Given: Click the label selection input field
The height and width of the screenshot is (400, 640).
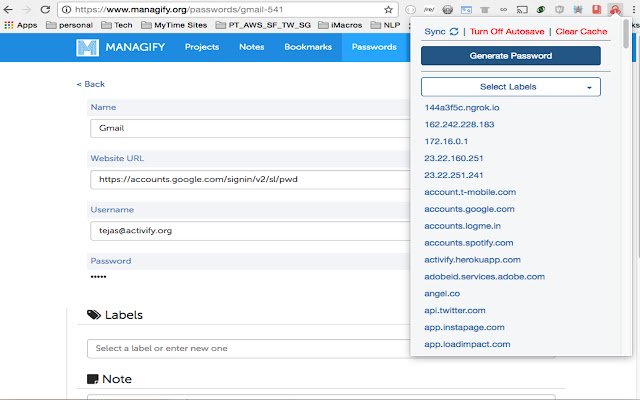Looking at the screenshot, I should point(249,349).
